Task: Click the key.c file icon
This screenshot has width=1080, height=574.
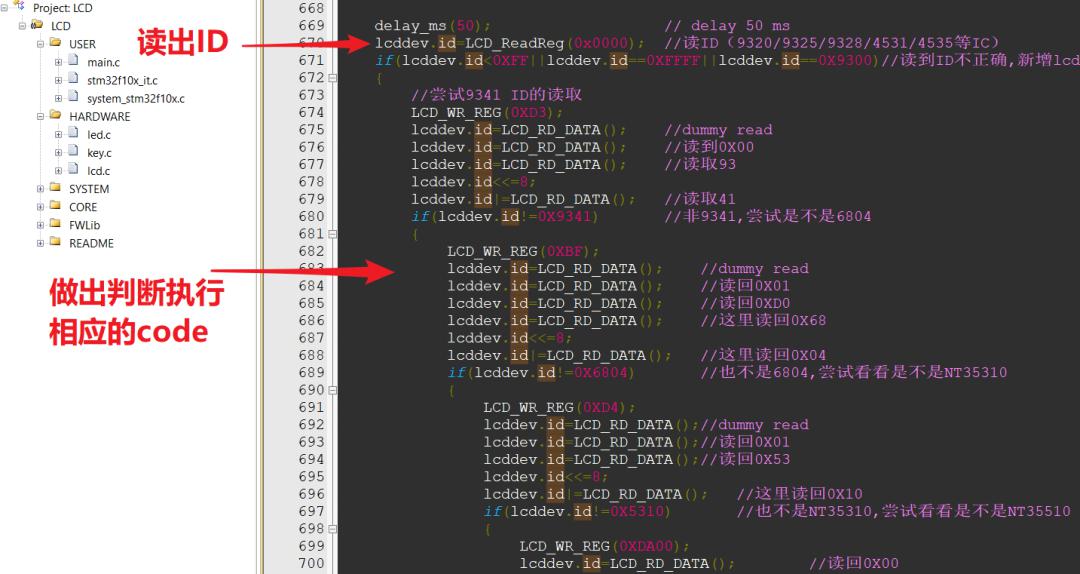Action: click(x=74, y=152)
